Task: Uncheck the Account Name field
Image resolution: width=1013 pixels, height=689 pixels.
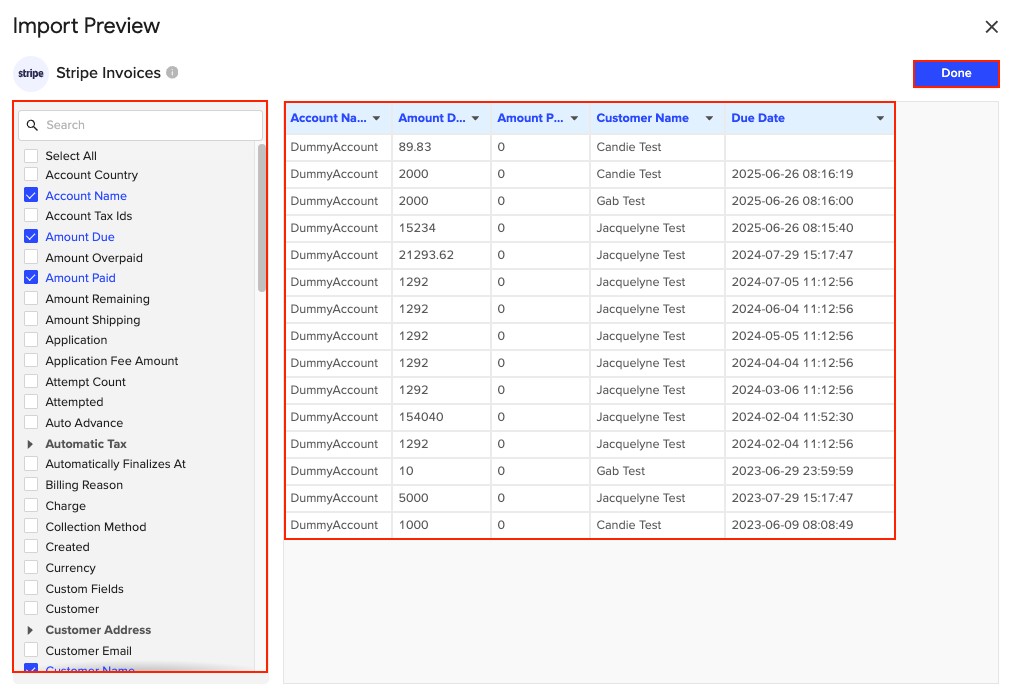Action: pos(30,195)
